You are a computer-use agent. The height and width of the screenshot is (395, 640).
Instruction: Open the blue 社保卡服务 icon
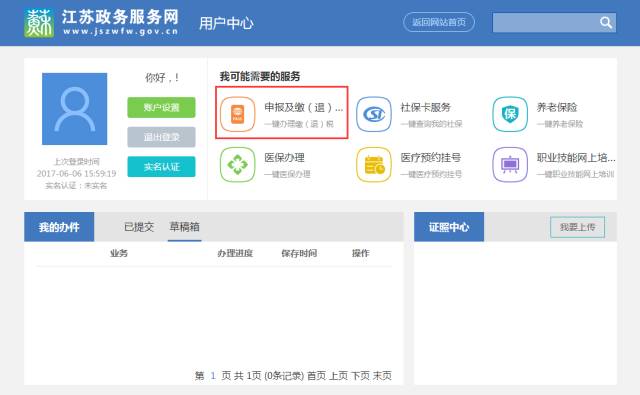pyautogui.click(x=373, y=114)
